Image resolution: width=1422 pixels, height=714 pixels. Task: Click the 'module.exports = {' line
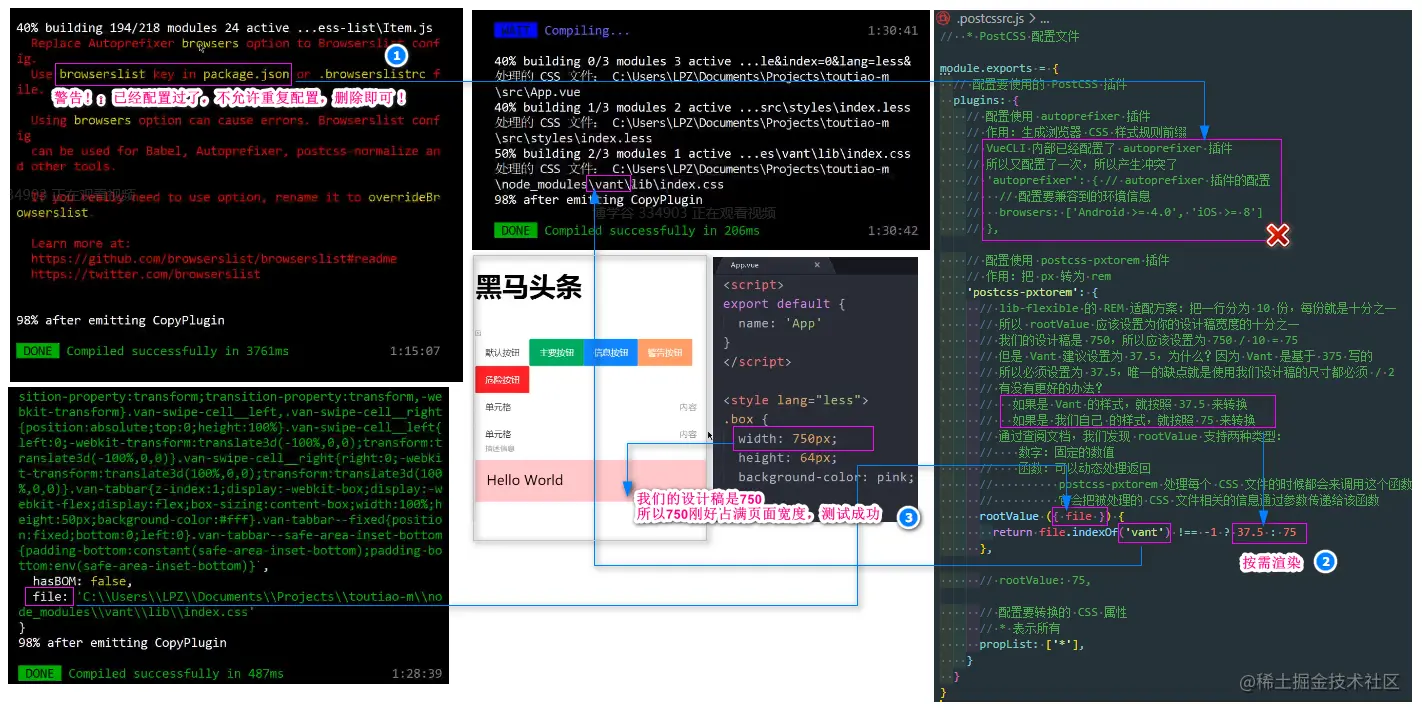(999, 69)
